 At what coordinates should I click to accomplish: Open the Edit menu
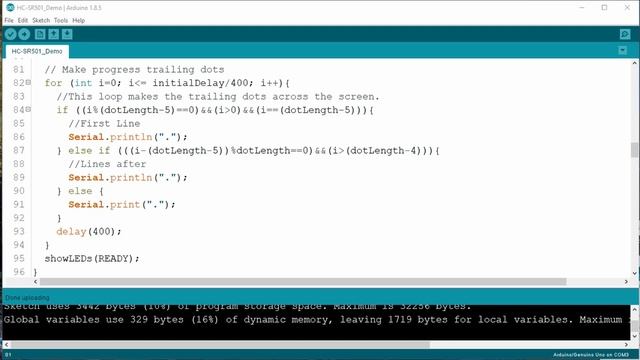coord(23,20)
